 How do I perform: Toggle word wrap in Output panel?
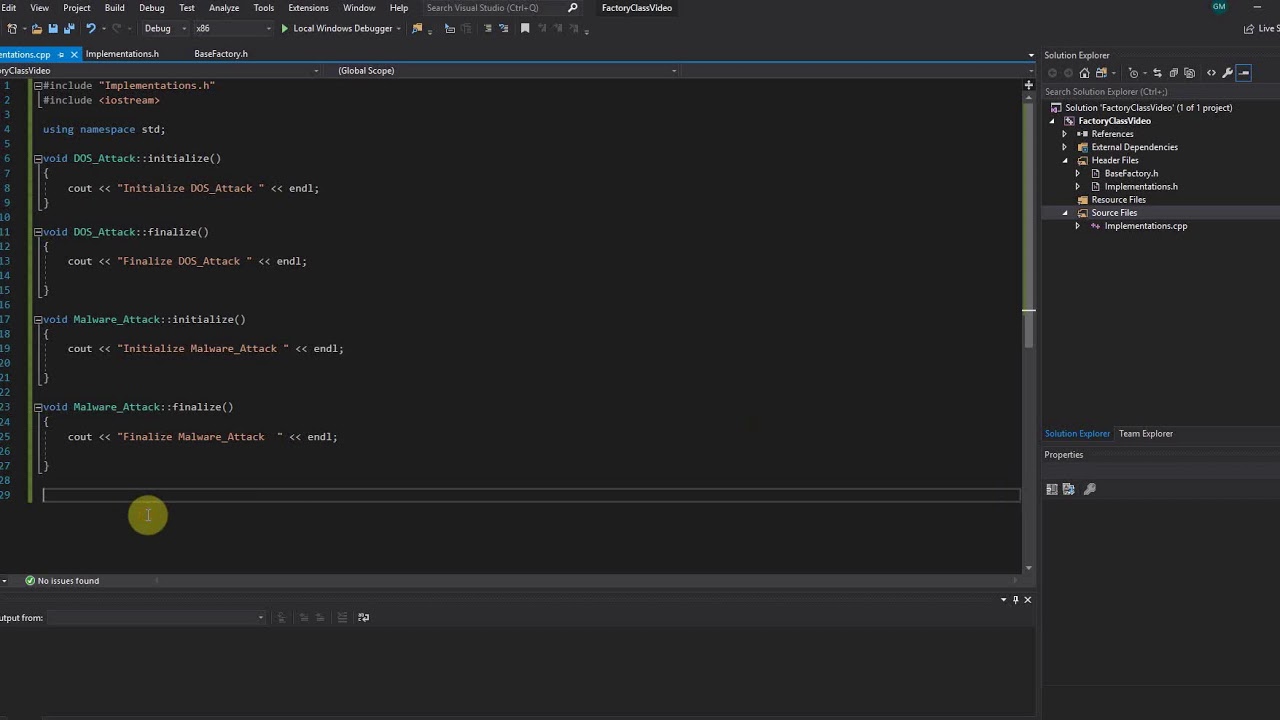(x=363, y=617)
